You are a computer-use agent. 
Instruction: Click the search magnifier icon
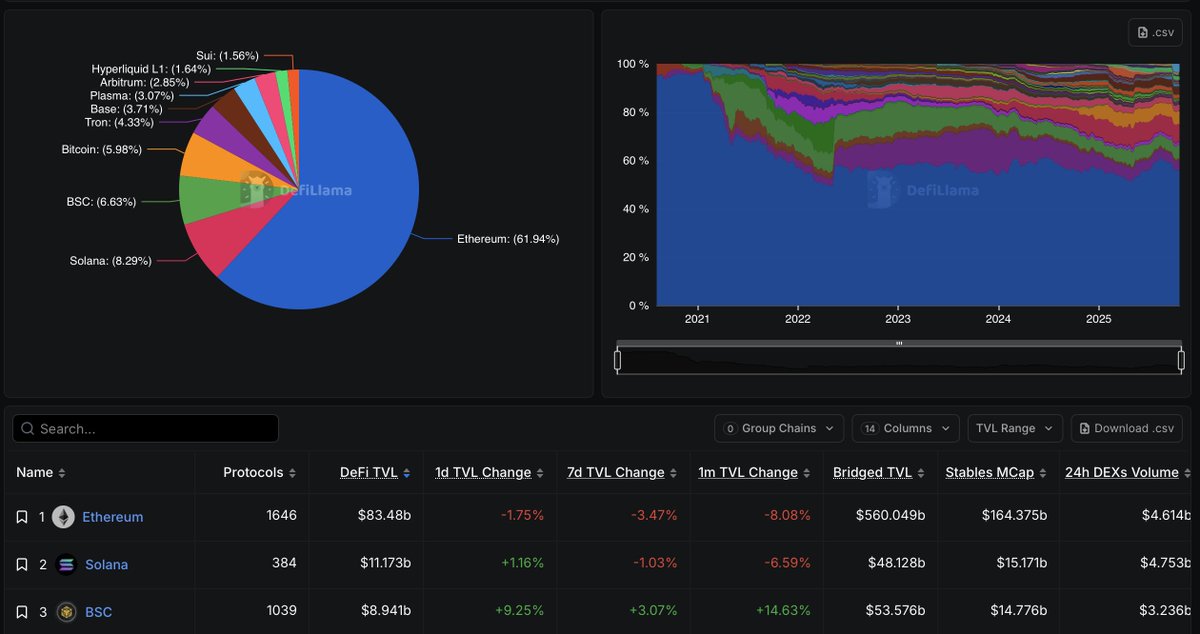click(x=25, y=428)
